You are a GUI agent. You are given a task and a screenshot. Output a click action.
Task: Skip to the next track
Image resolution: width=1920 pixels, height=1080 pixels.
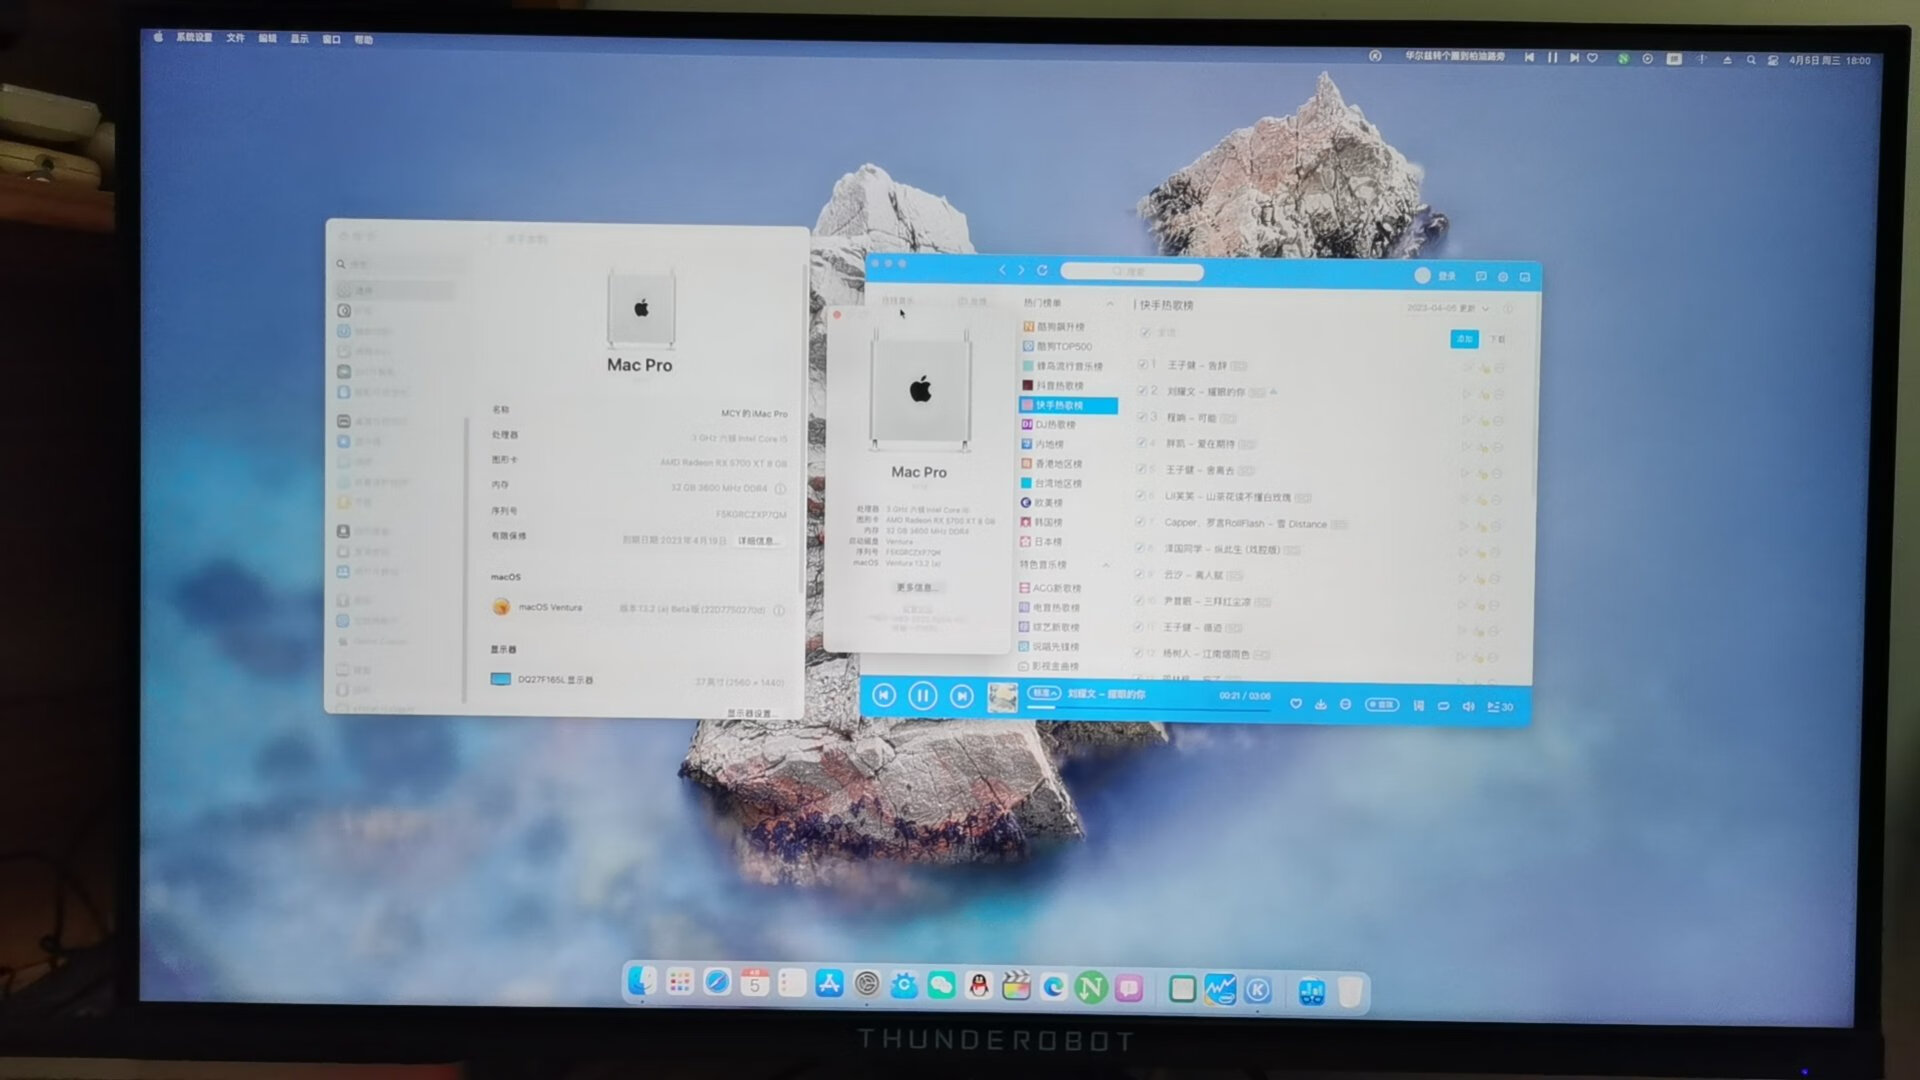(961, 696)
